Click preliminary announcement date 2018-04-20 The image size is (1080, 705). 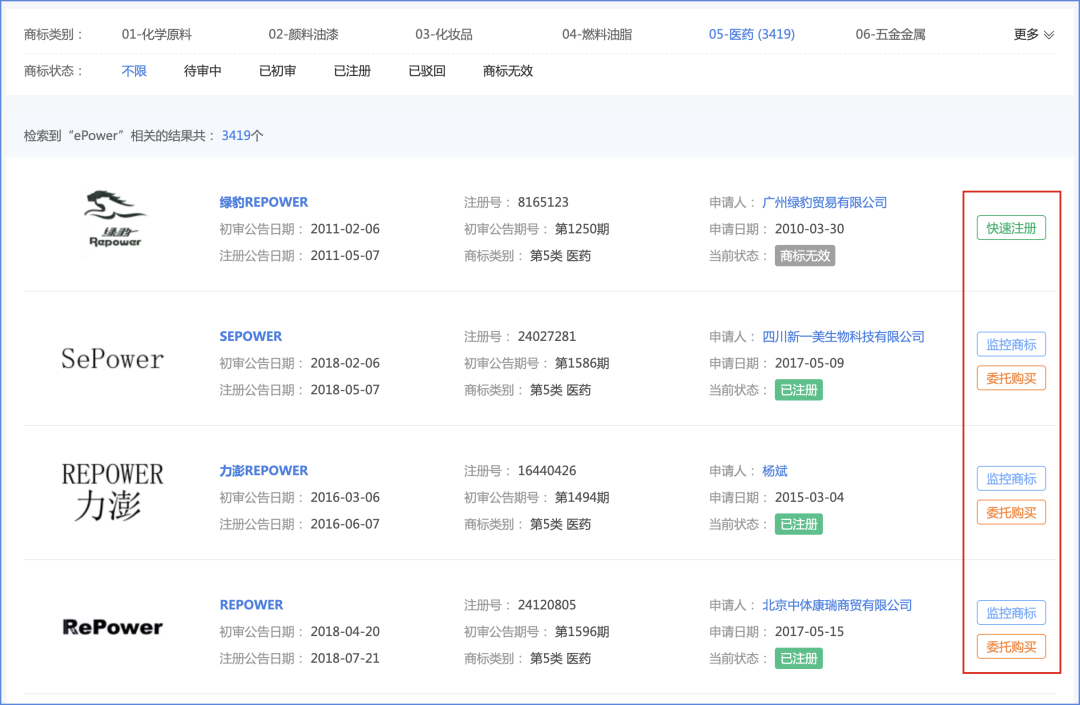tap(345, 632)
